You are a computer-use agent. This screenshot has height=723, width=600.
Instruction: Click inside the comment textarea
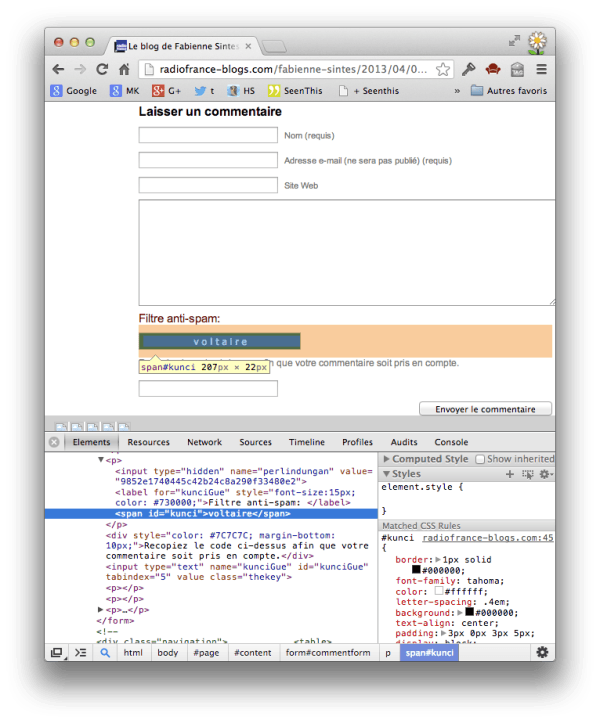pos(347,253)
